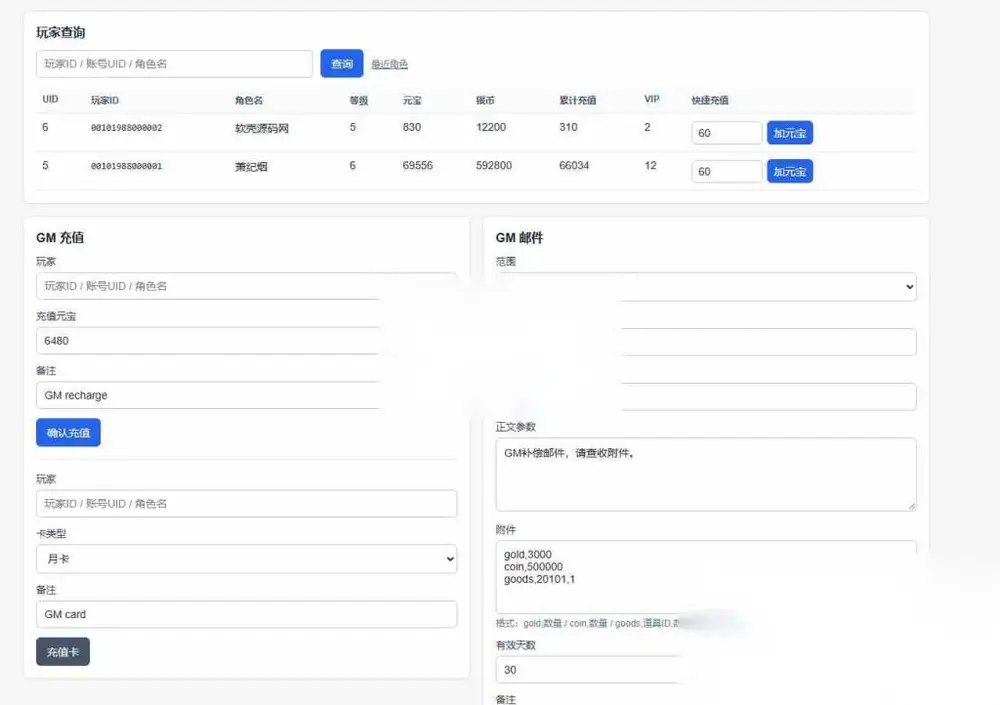The width and height of the screenshot is (1000, 705).
Task: Click the VIP value 12
Action: (651, 165)
